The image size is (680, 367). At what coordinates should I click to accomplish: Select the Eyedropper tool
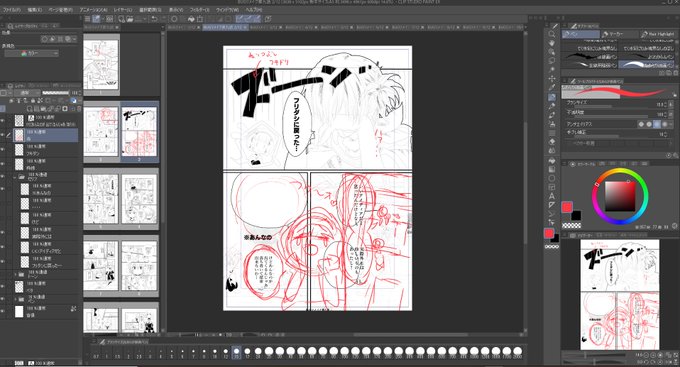[552, 88]
